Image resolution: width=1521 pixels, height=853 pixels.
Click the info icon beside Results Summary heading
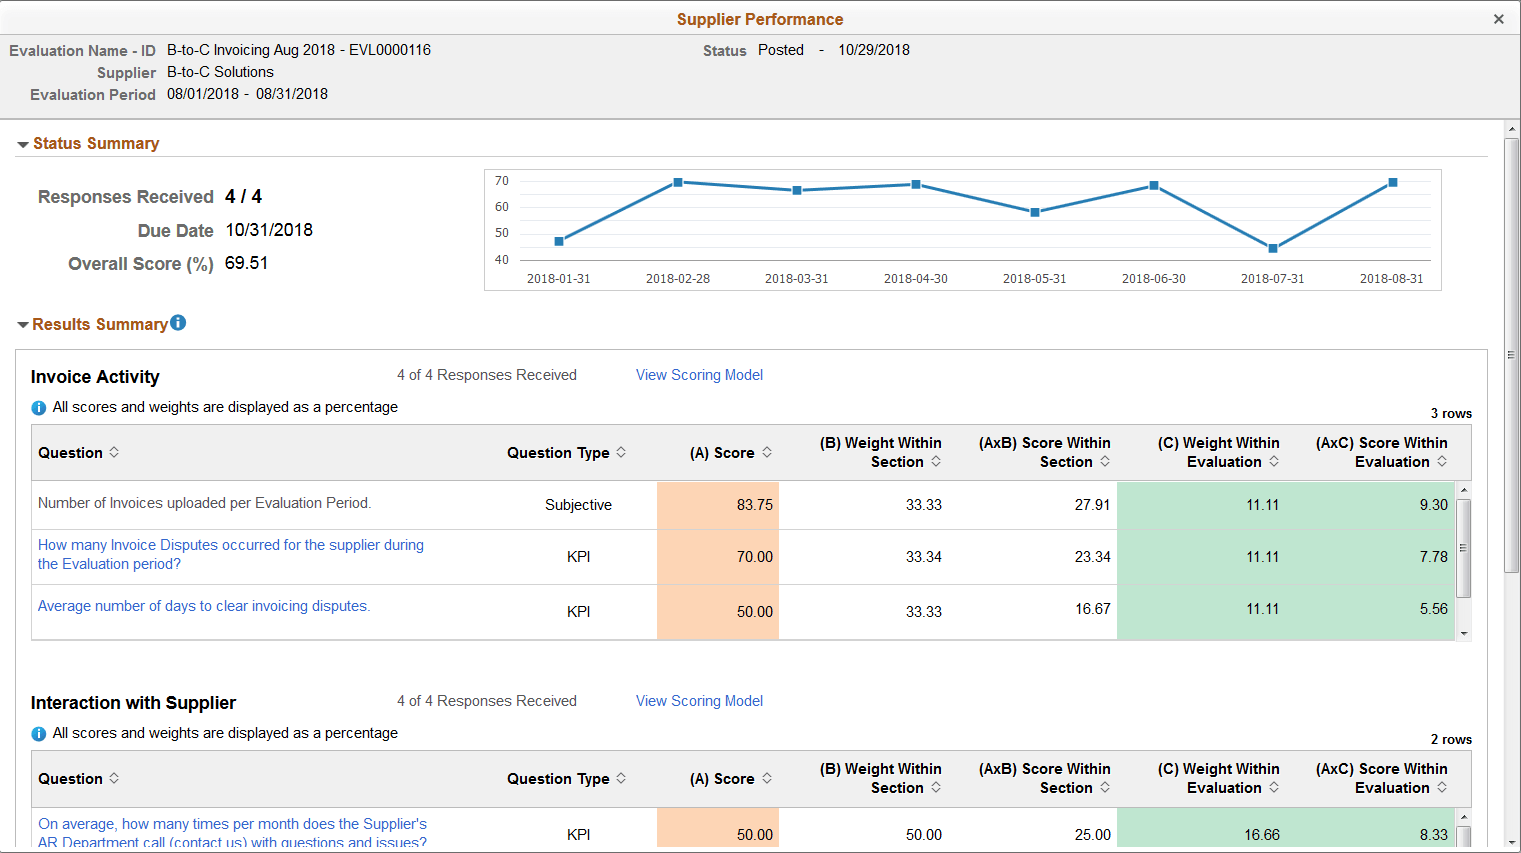pos(177,323)
